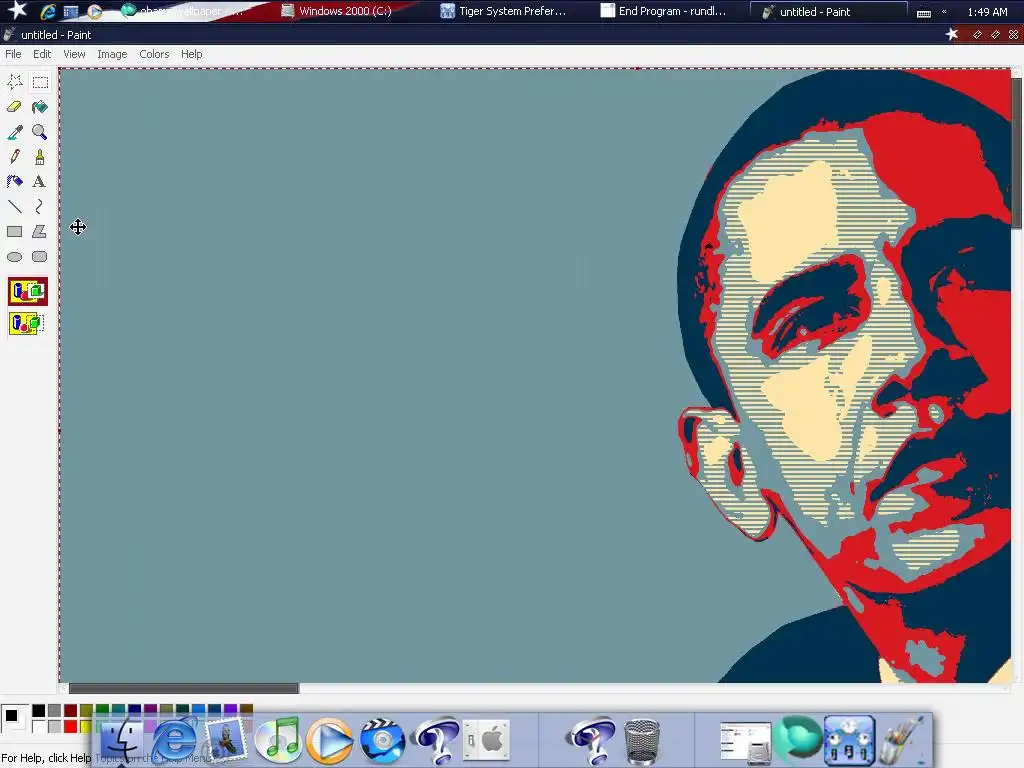Enable opaque selection mode option
1024x768 pixels.
(28, 291)
